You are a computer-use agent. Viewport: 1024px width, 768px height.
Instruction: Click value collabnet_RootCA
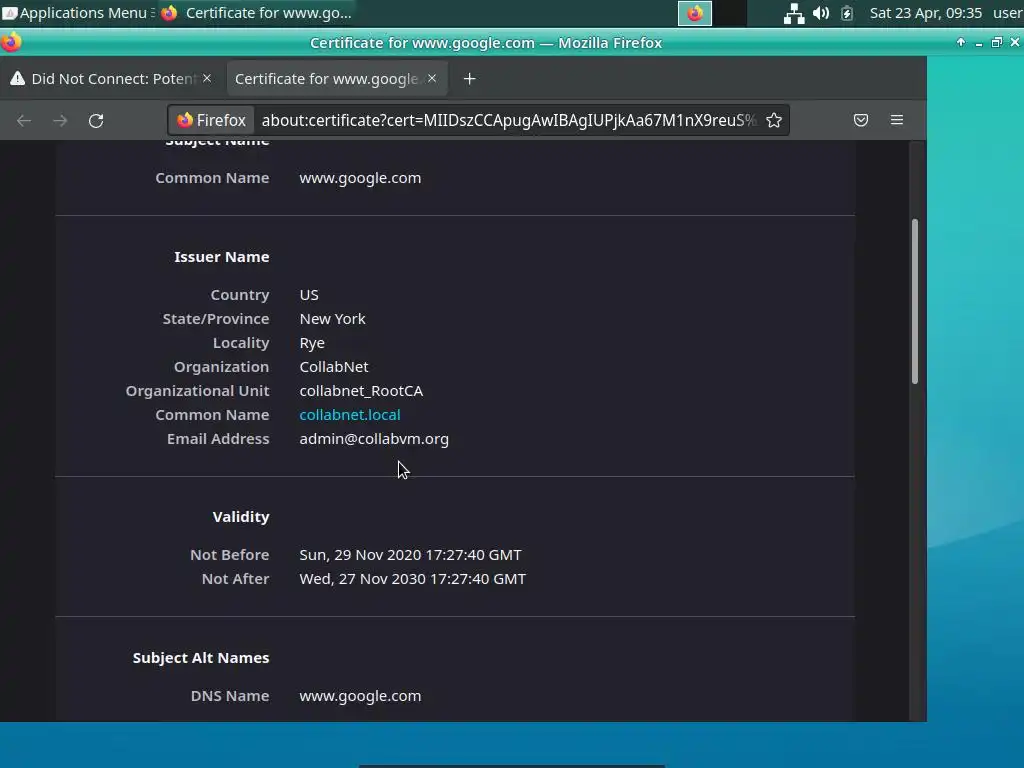[361, 391]
